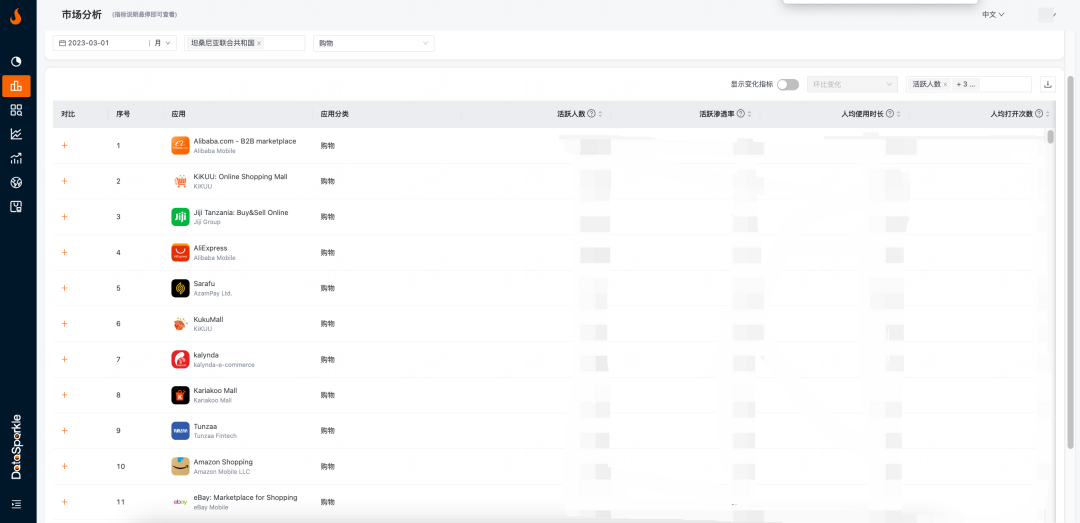
Task: Open the growth bars arrow sidebar icon
Action: [16, 158]
